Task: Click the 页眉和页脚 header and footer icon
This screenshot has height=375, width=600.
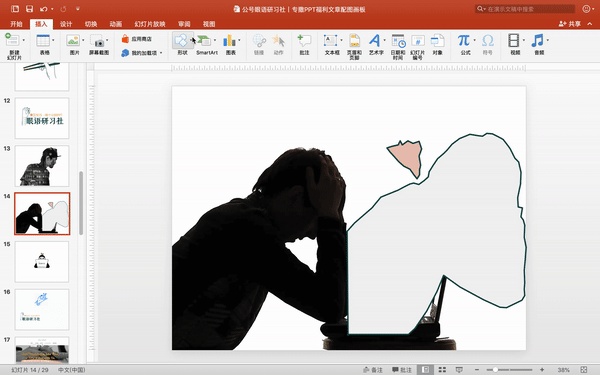Action: pos(354,41)
